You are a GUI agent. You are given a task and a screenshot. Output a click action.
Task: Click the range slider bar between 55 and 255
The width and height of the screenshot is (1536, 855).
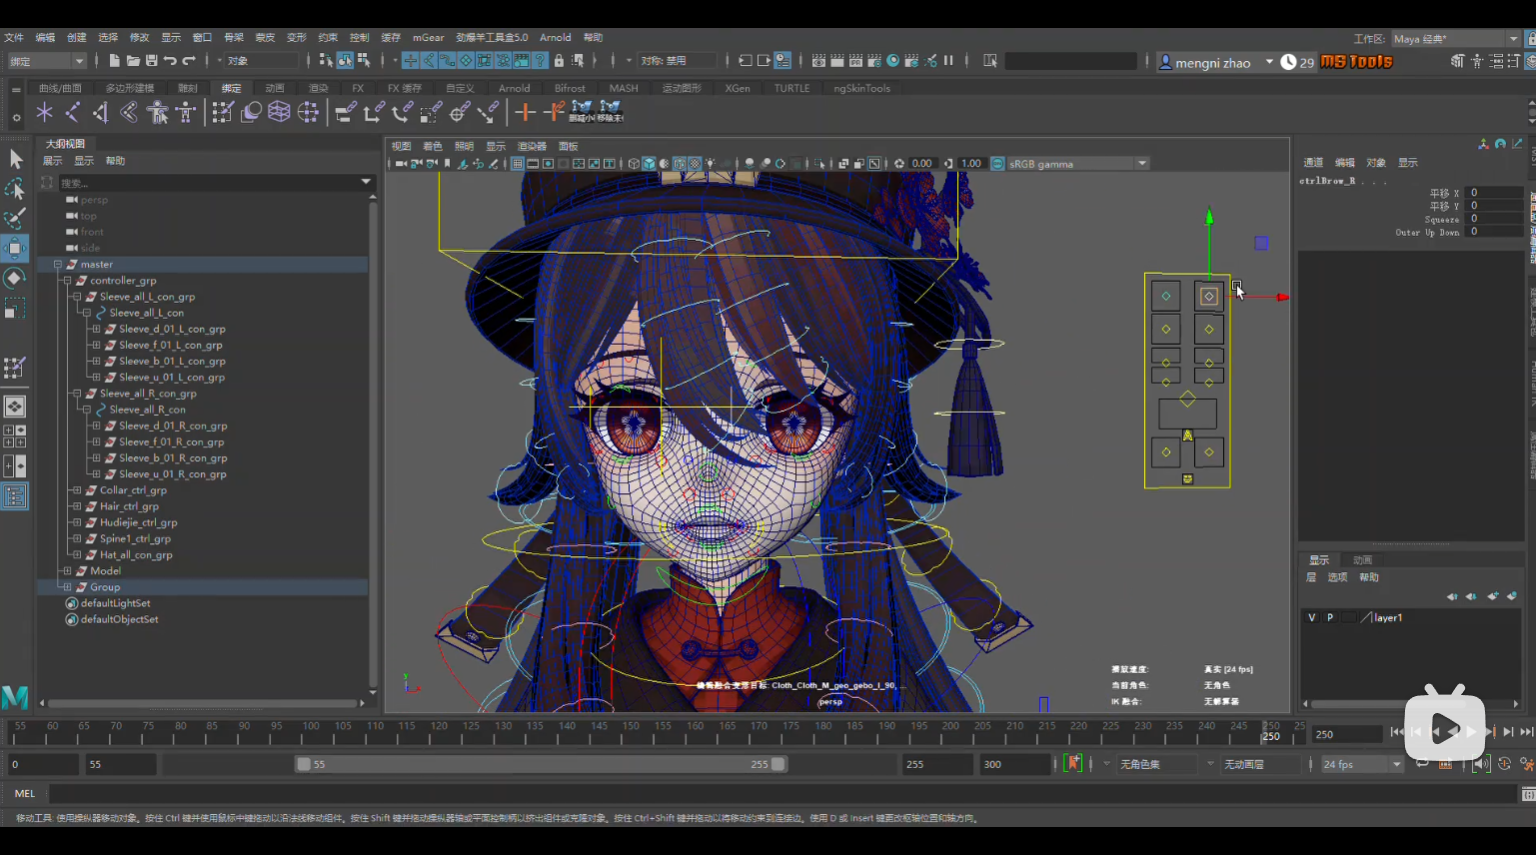[x=541, y=764]
